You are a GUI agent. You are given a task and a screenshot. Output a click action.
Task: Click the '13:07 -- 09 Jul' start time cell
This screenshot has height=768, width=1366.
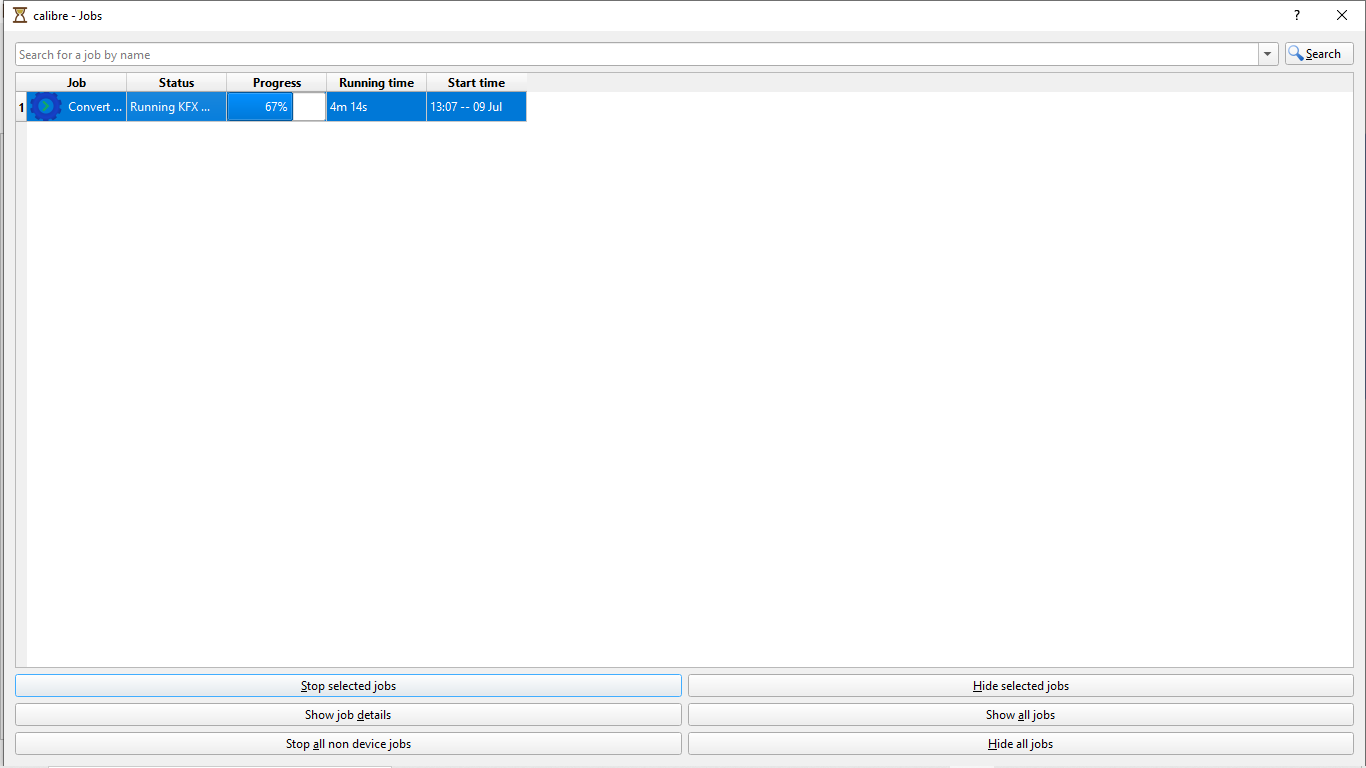(477, 107)
